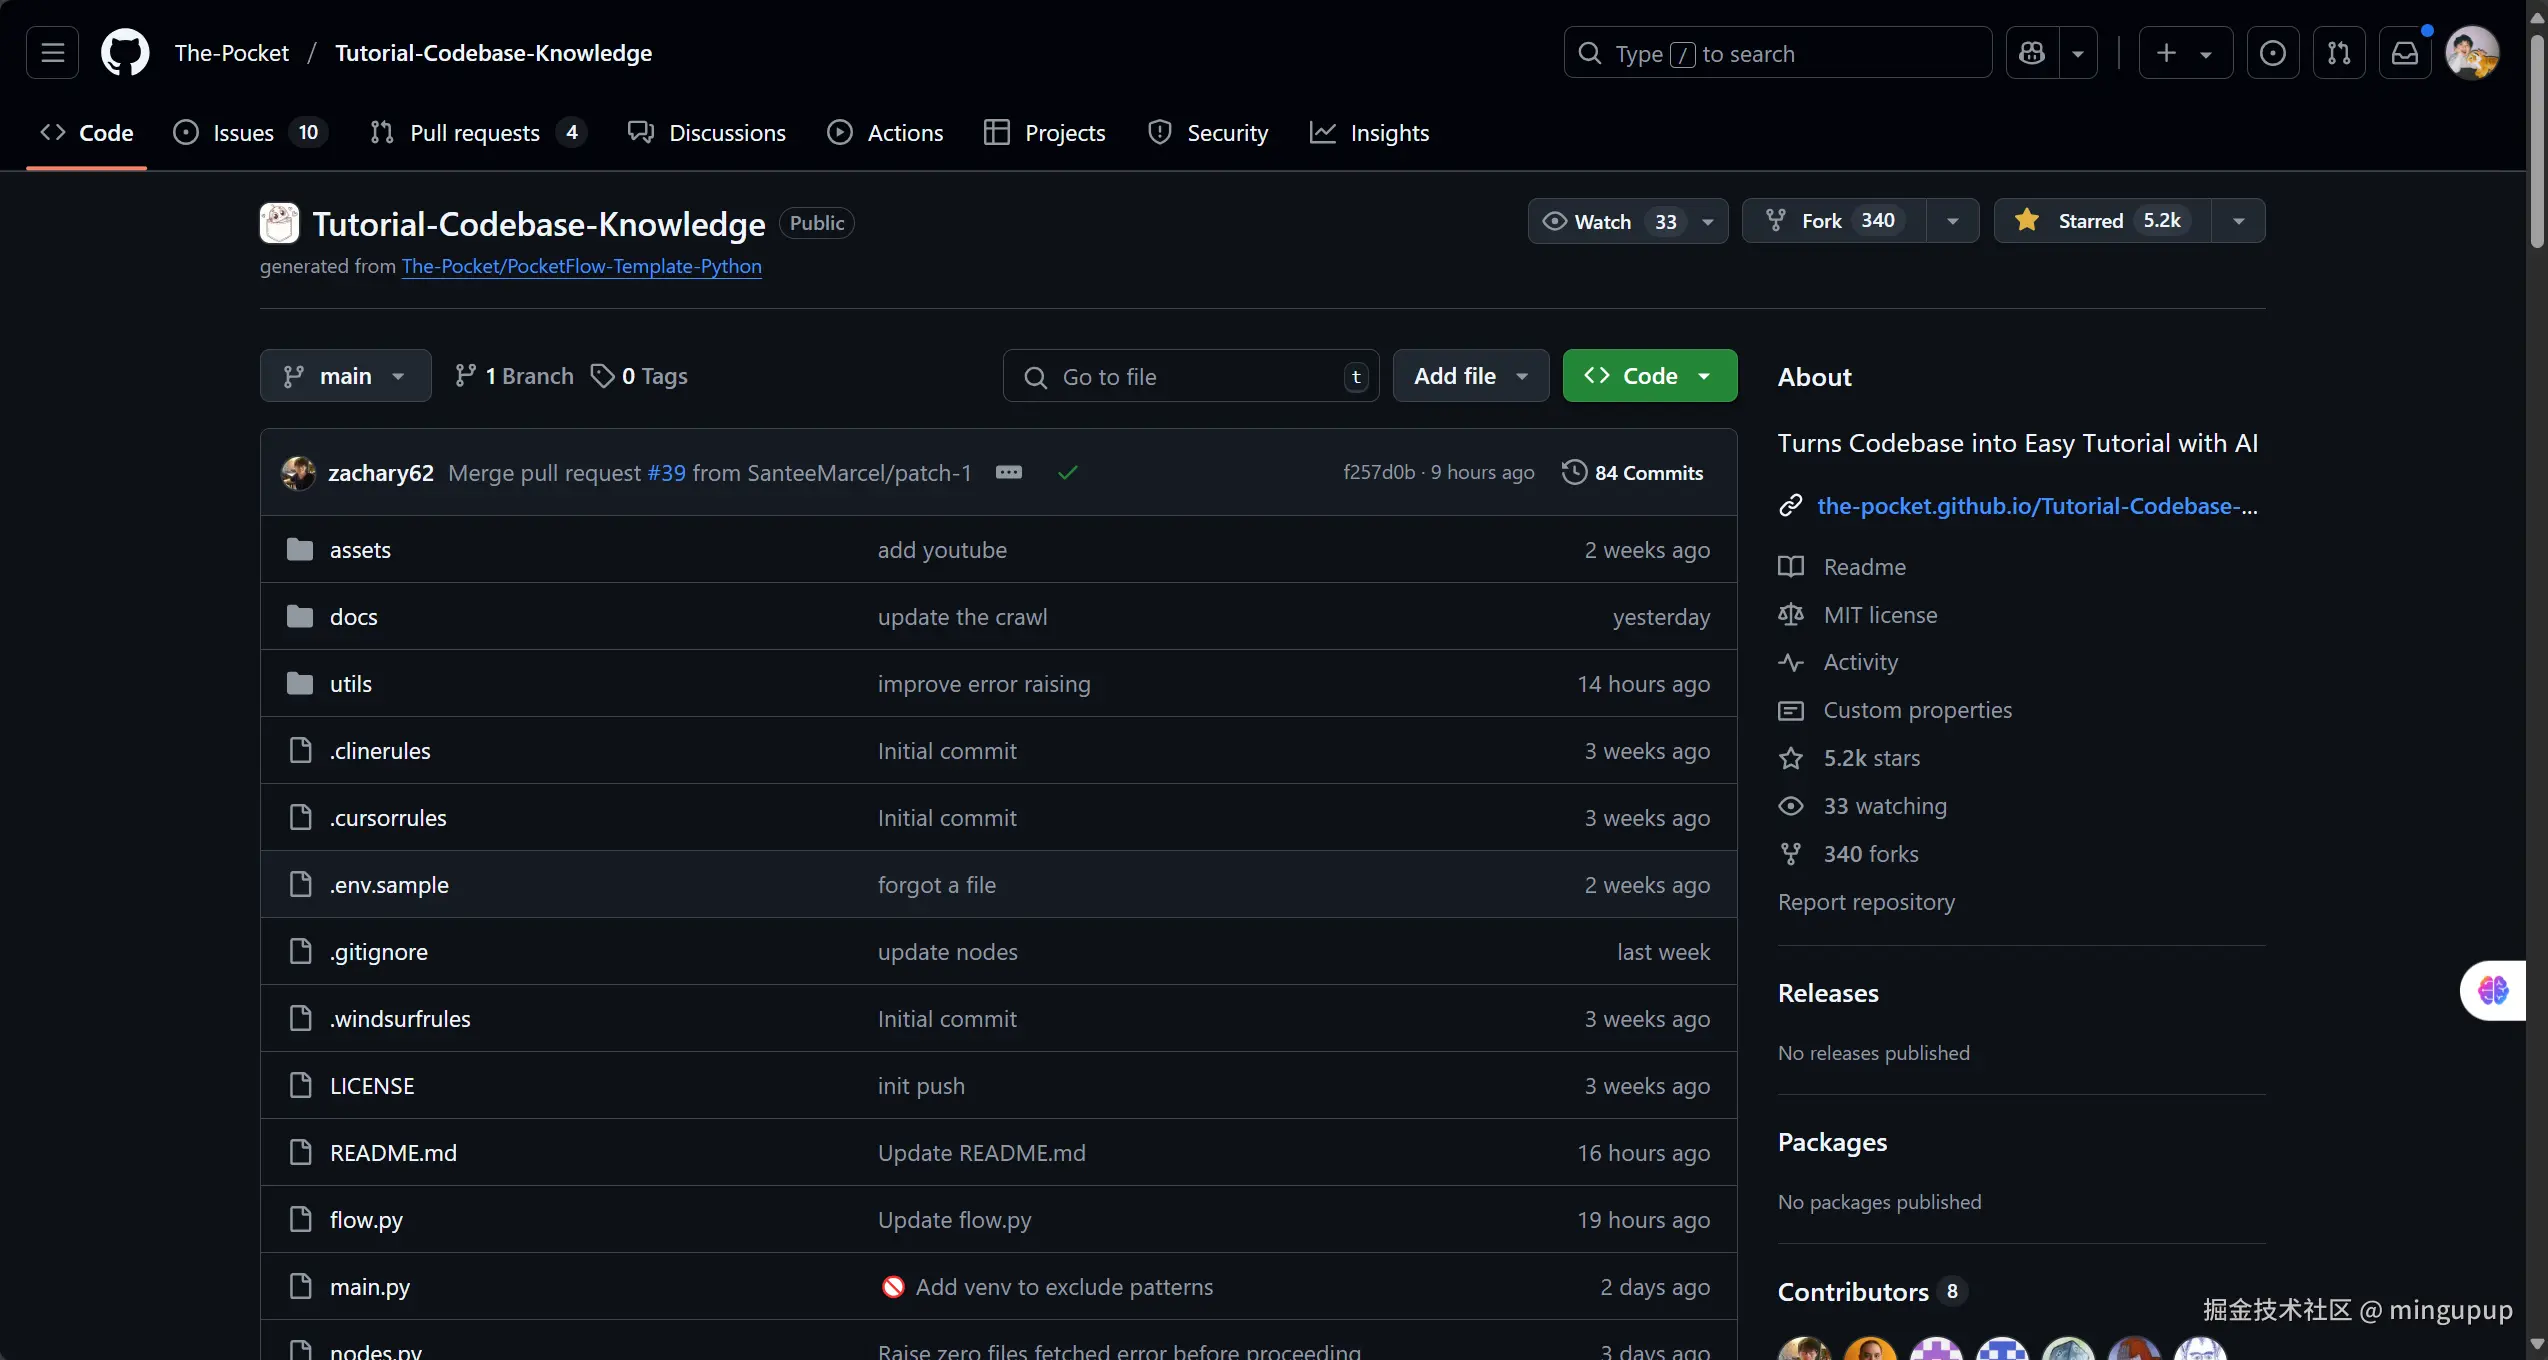Image resolution: width=2548 pixels, height=1360 pixels.
Task: Fork the repository with Fork button
Action: 1834,221
